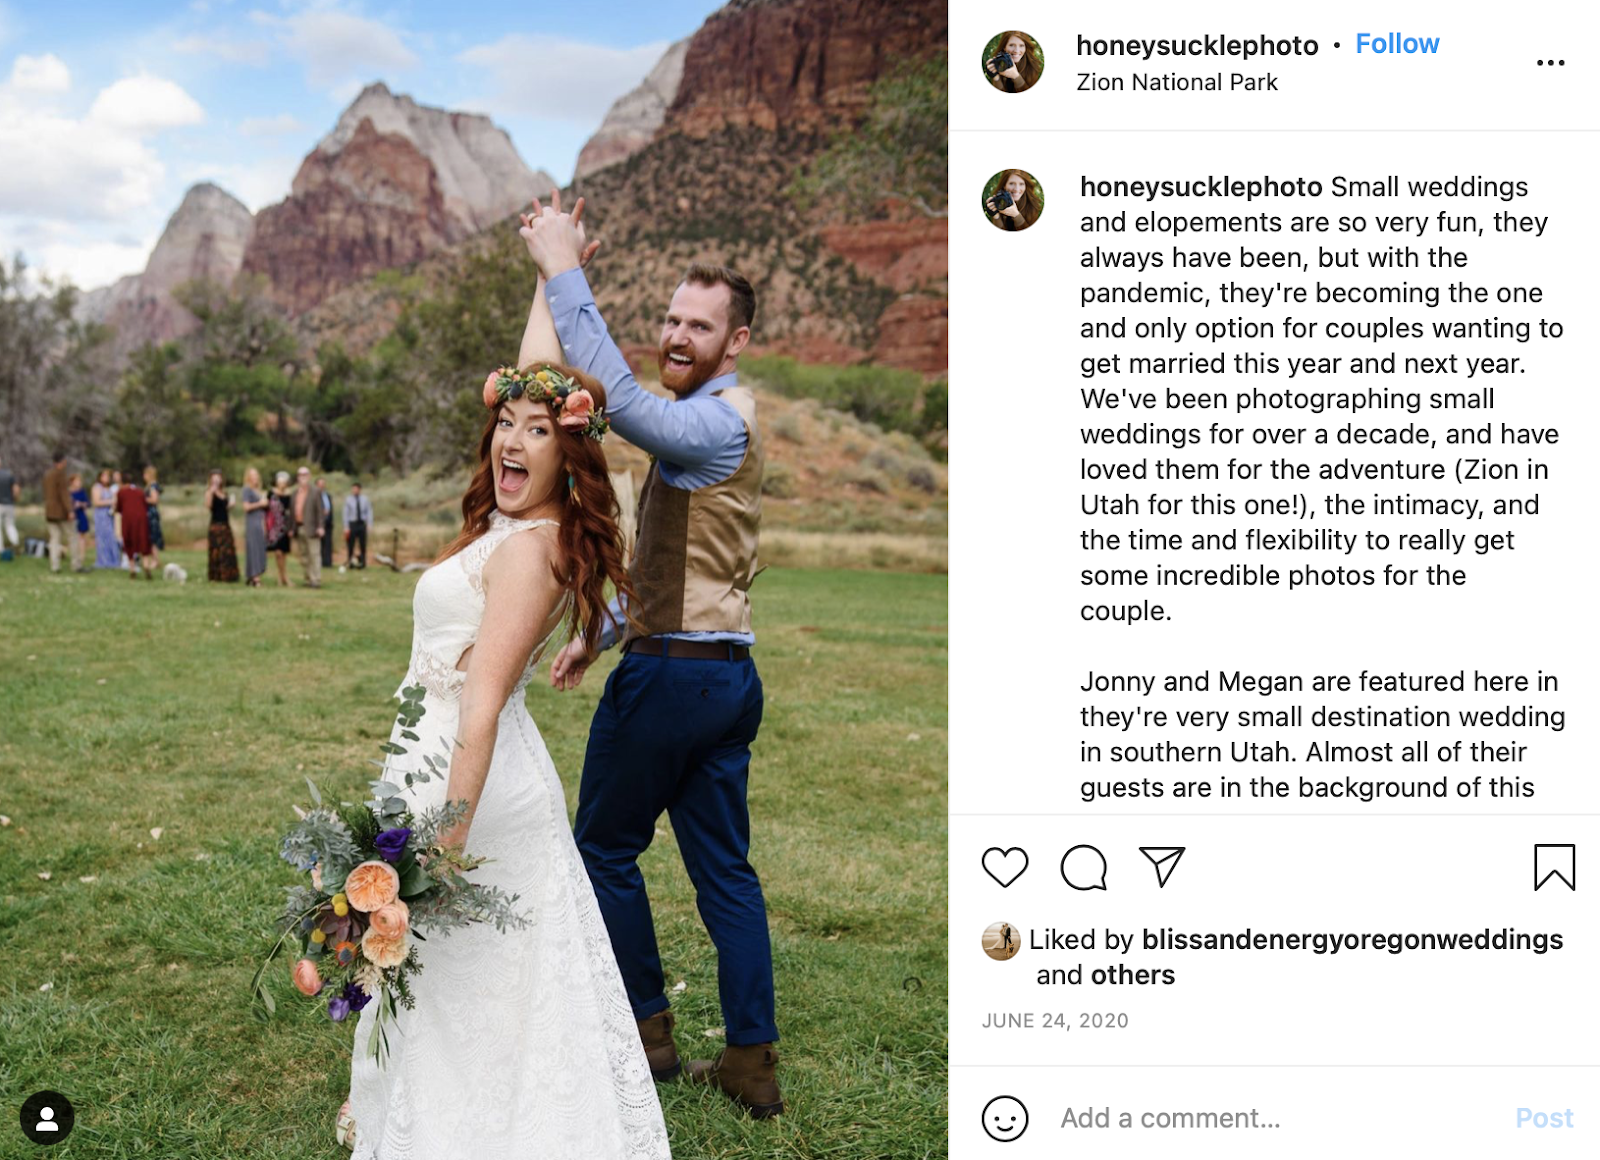Open comments via speech bubble icon
This screenshot has width=1600, height=1160.
pyautogui.click(x=1084, y=867)
